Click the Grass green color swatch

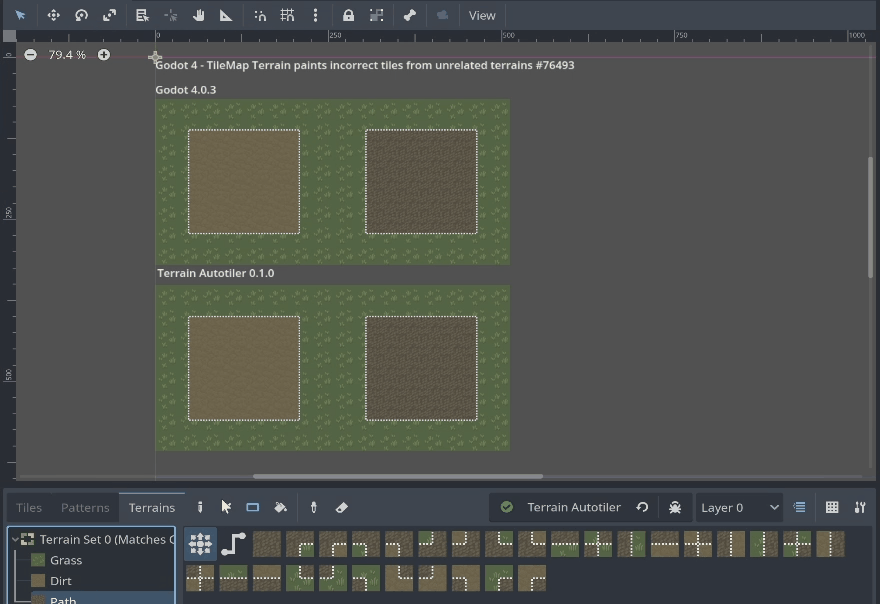pos(38,560)
